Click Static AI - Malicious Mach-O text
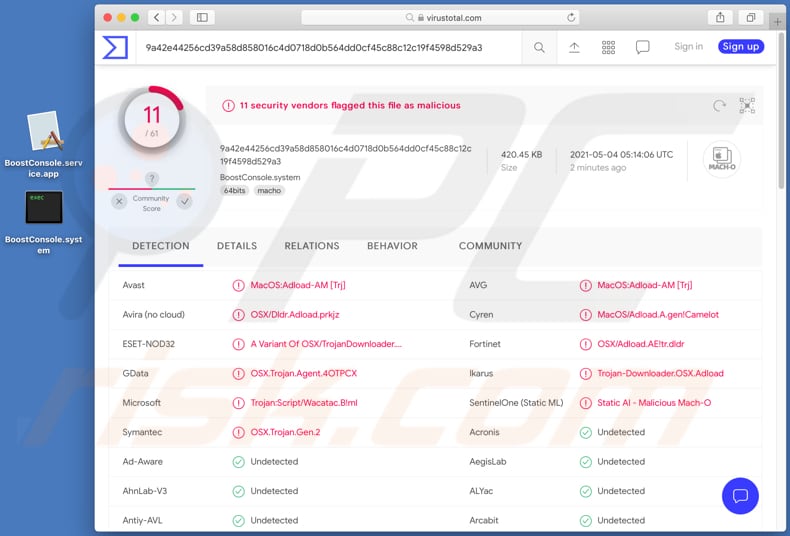Viewport: 790px width, 536px height. click(654, 403)
